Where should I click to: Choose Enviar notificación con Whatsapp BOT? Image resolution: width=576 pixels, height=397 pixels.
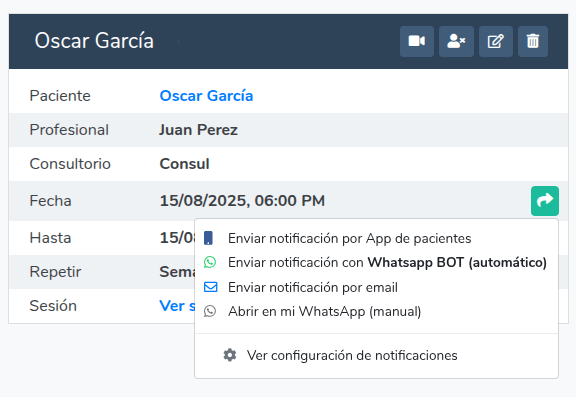(x=376, y=263)
